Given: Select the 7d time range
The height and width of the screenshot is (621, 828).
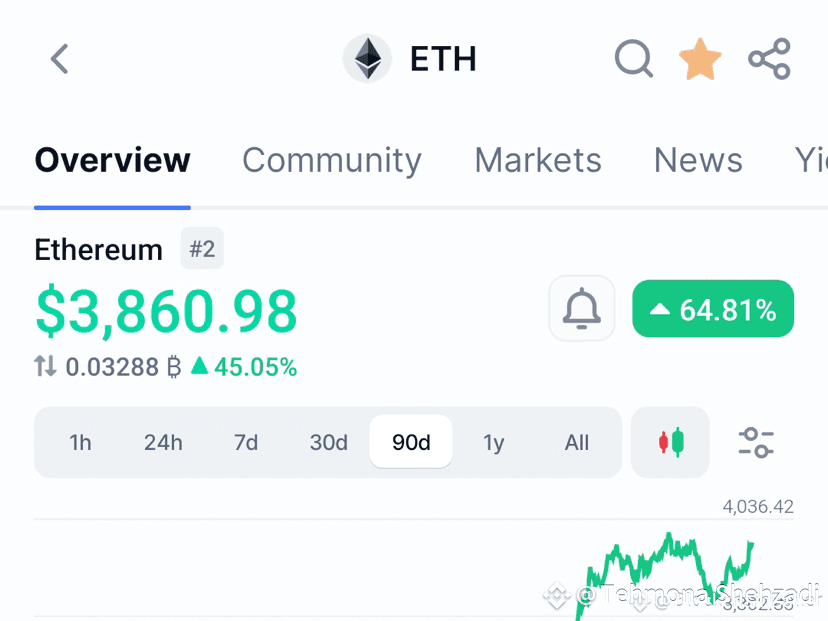Looking at the screenshot, I should point(246,443).
